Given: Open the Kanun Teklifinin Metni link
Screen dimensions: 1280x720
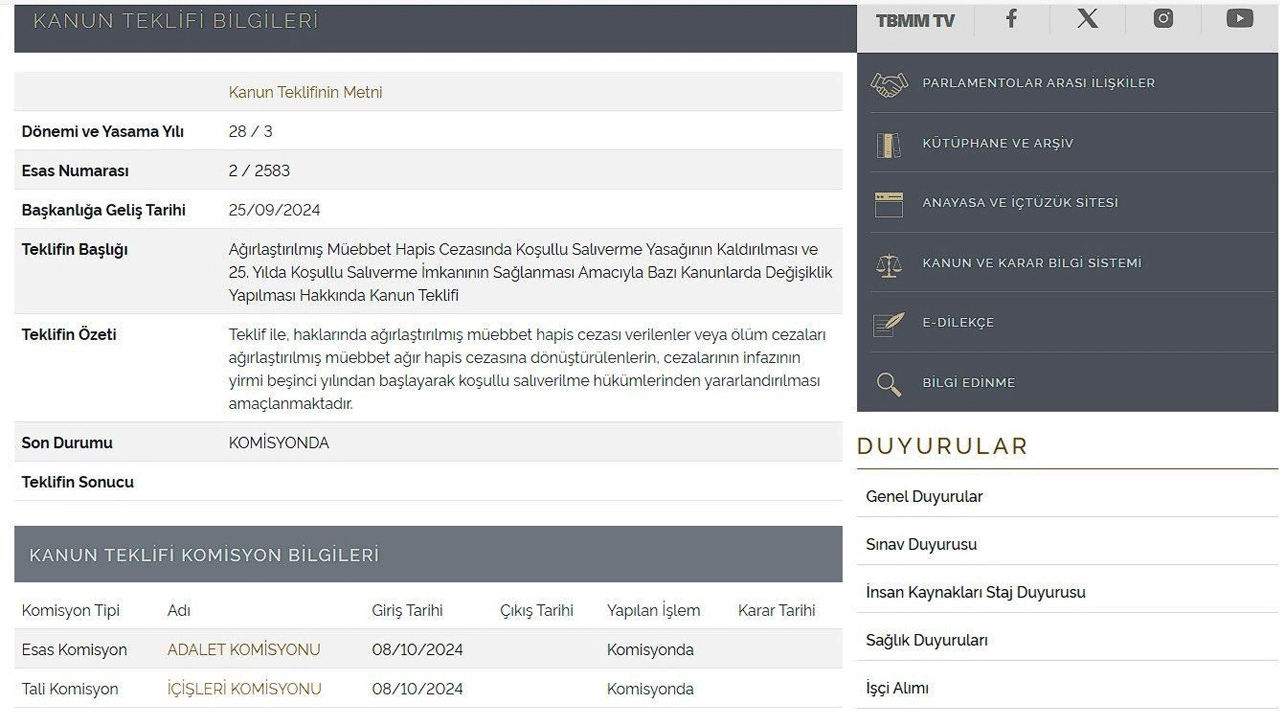Looking at the screenshot, I should click(x=305, y=92).
